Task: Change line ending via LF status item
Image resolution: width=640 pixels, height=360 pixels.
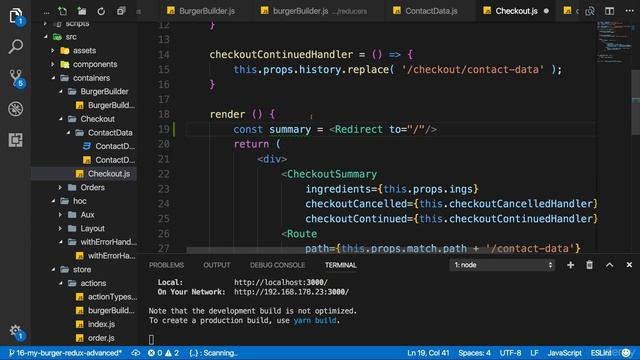Action: click(534, 353)
